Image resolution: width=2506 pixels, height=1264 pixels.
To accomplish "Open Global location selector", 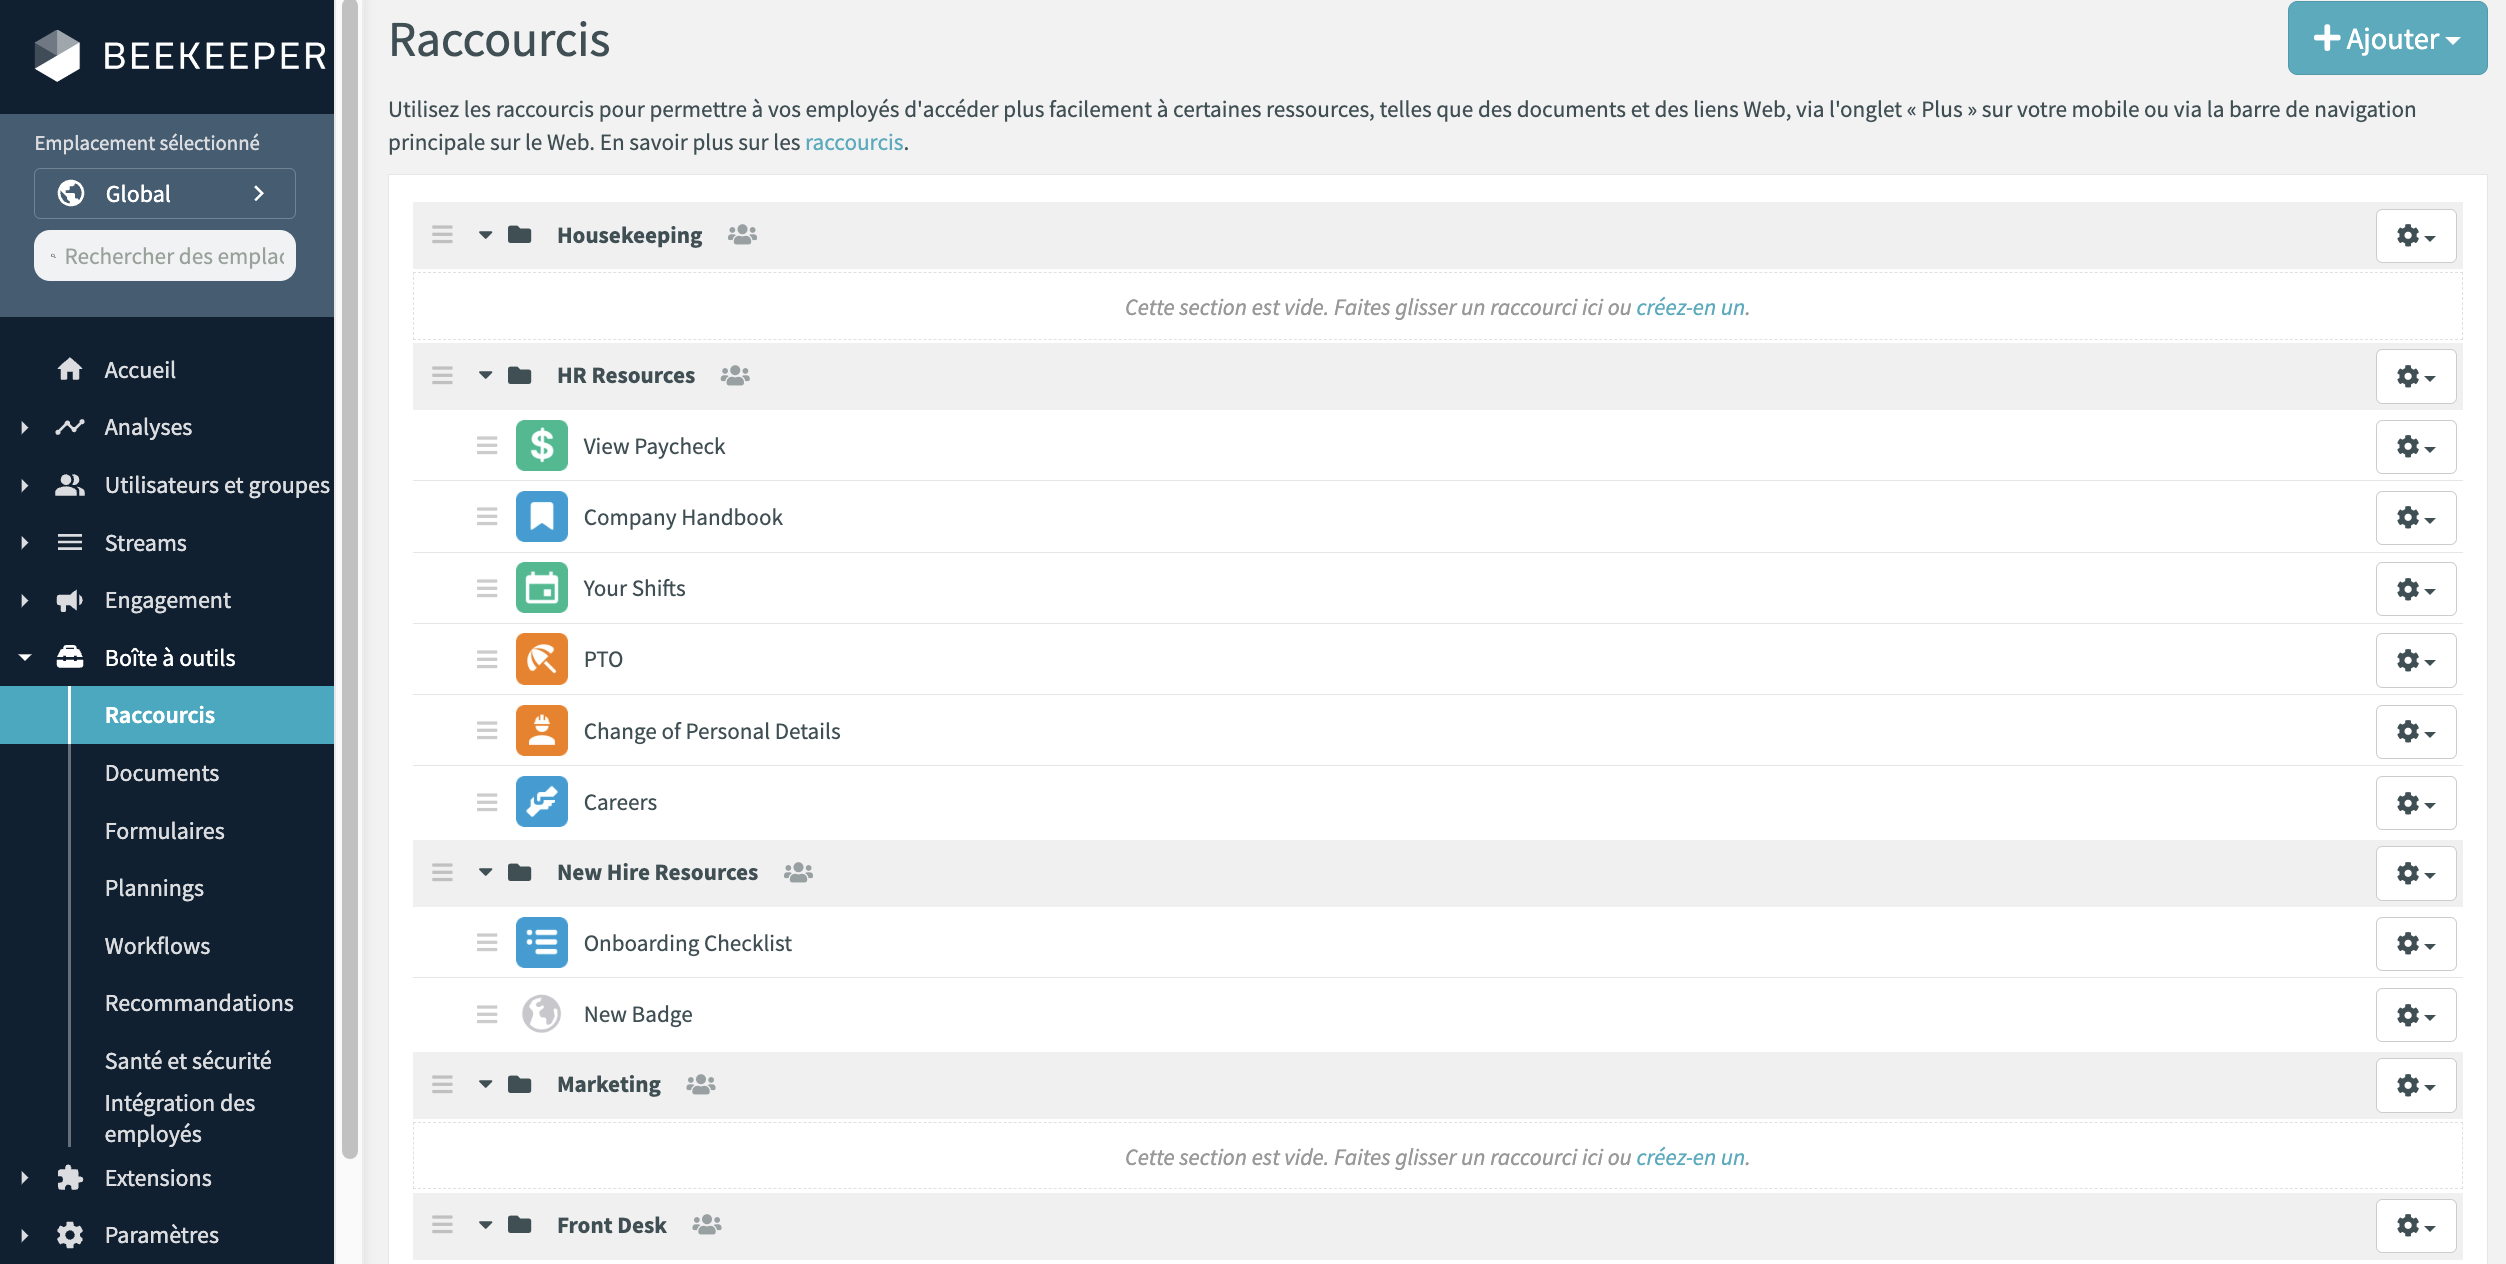I will click(165, 193).
